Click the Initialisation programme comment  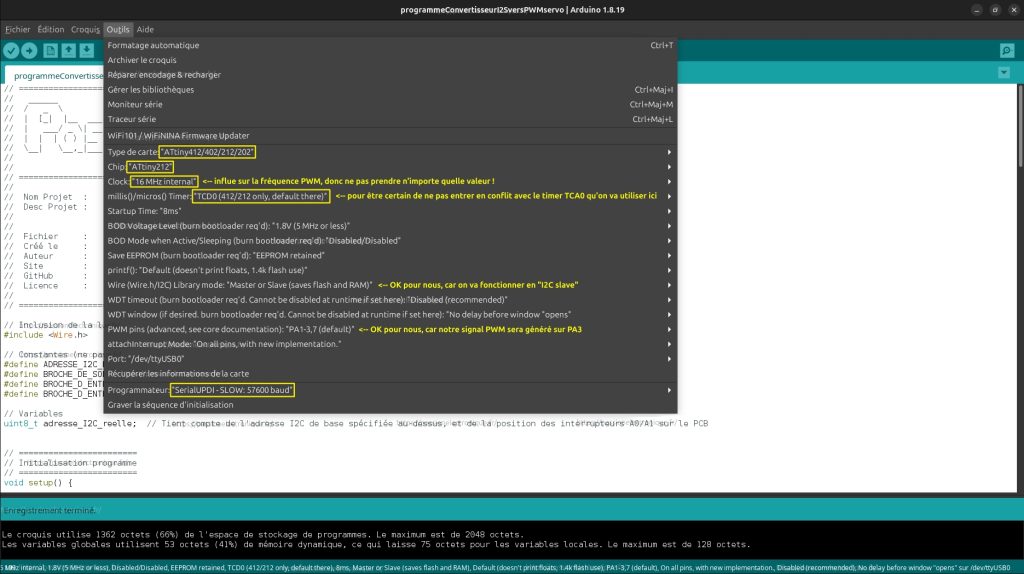click(71, 463)
